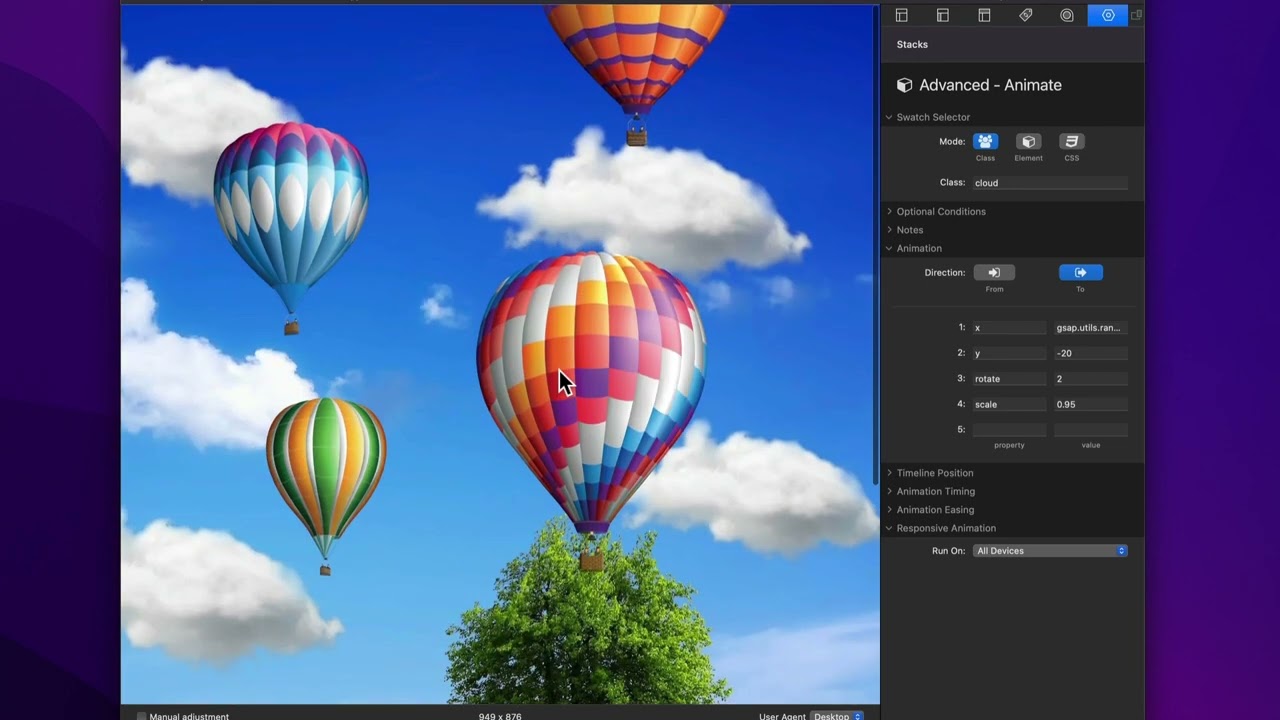1280x720 pixels.
Task: Click the Class field containing cloud
Action: coord(1050,183)
